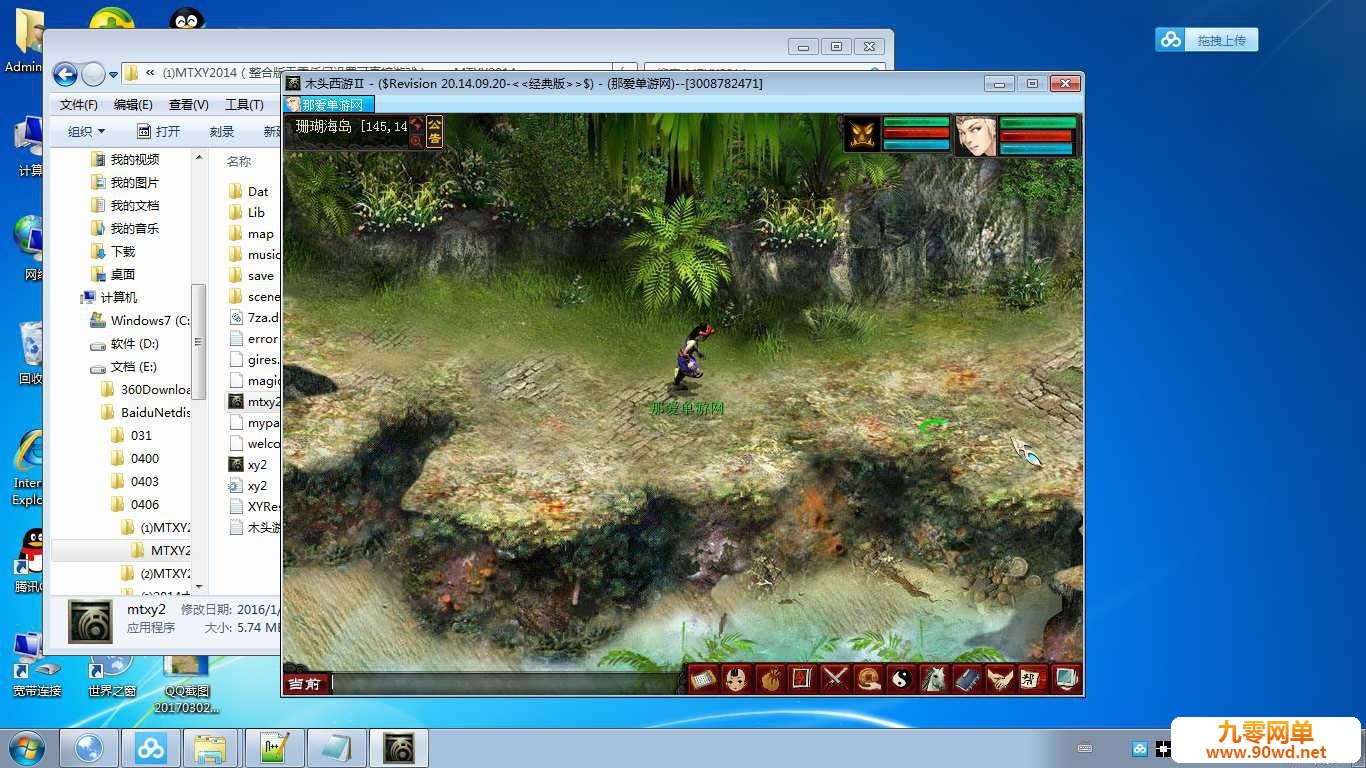
Task: Click the 拖拽上传 Baidu cloud upload widget
Action: (x=1206, y=39)
